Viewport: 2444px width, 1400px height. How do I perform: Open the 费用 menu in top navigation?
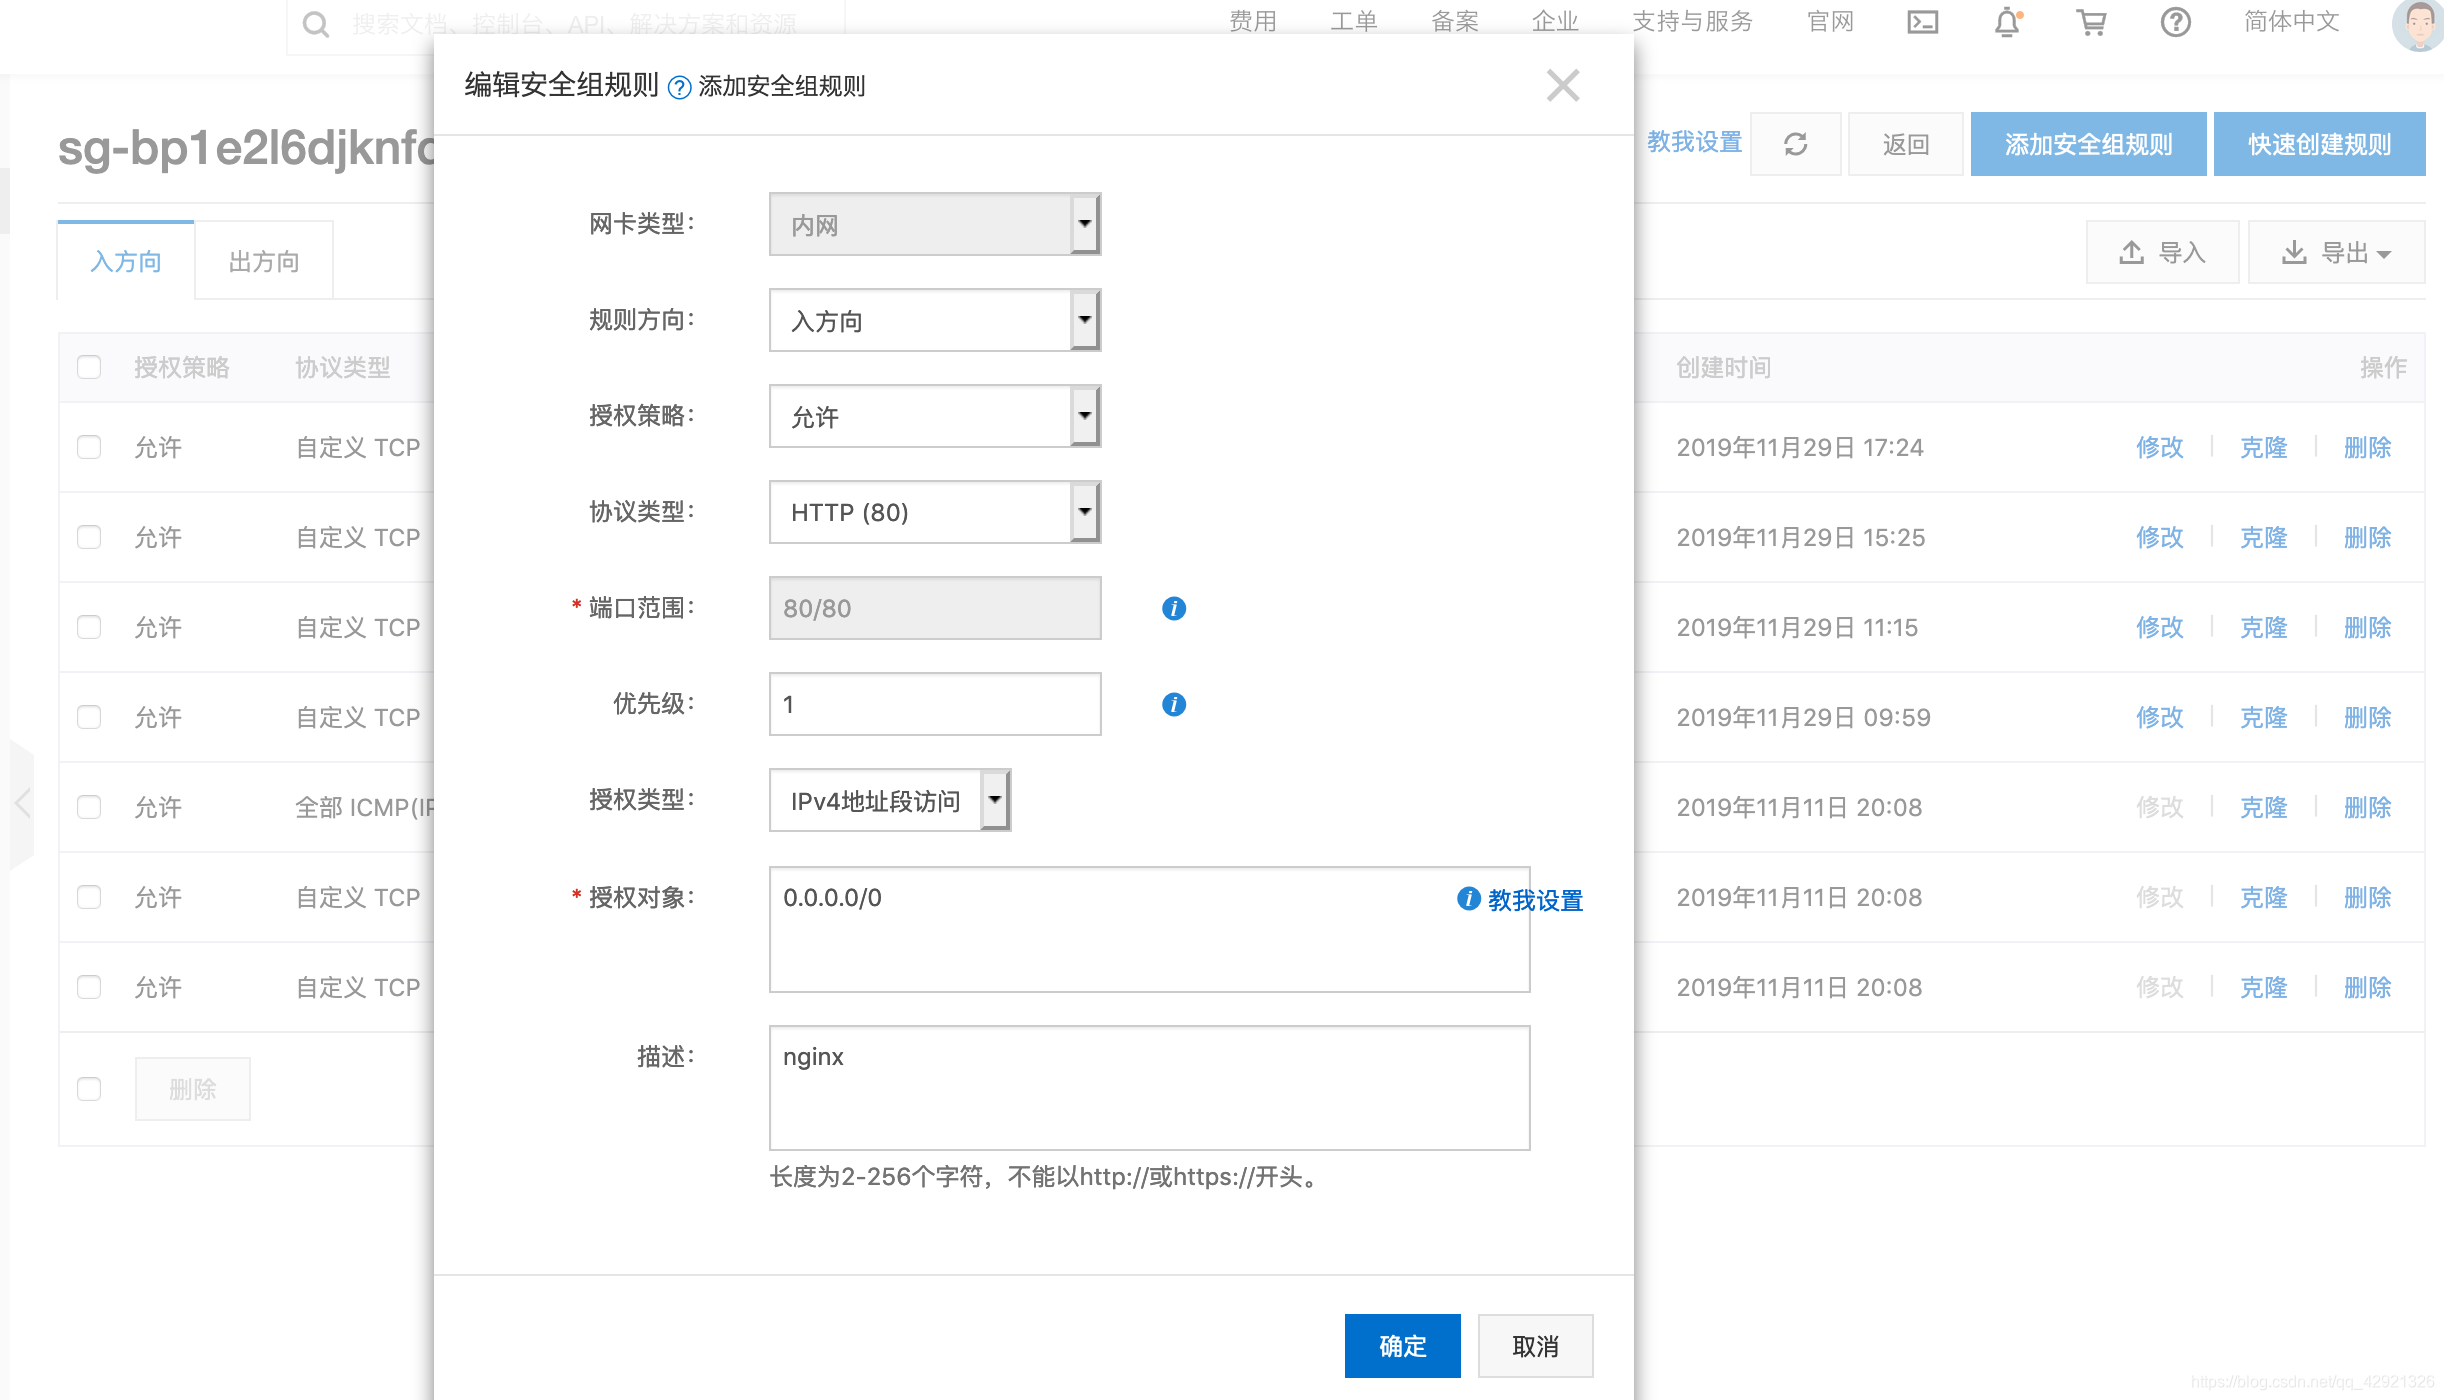click(x=1253, y=22)
